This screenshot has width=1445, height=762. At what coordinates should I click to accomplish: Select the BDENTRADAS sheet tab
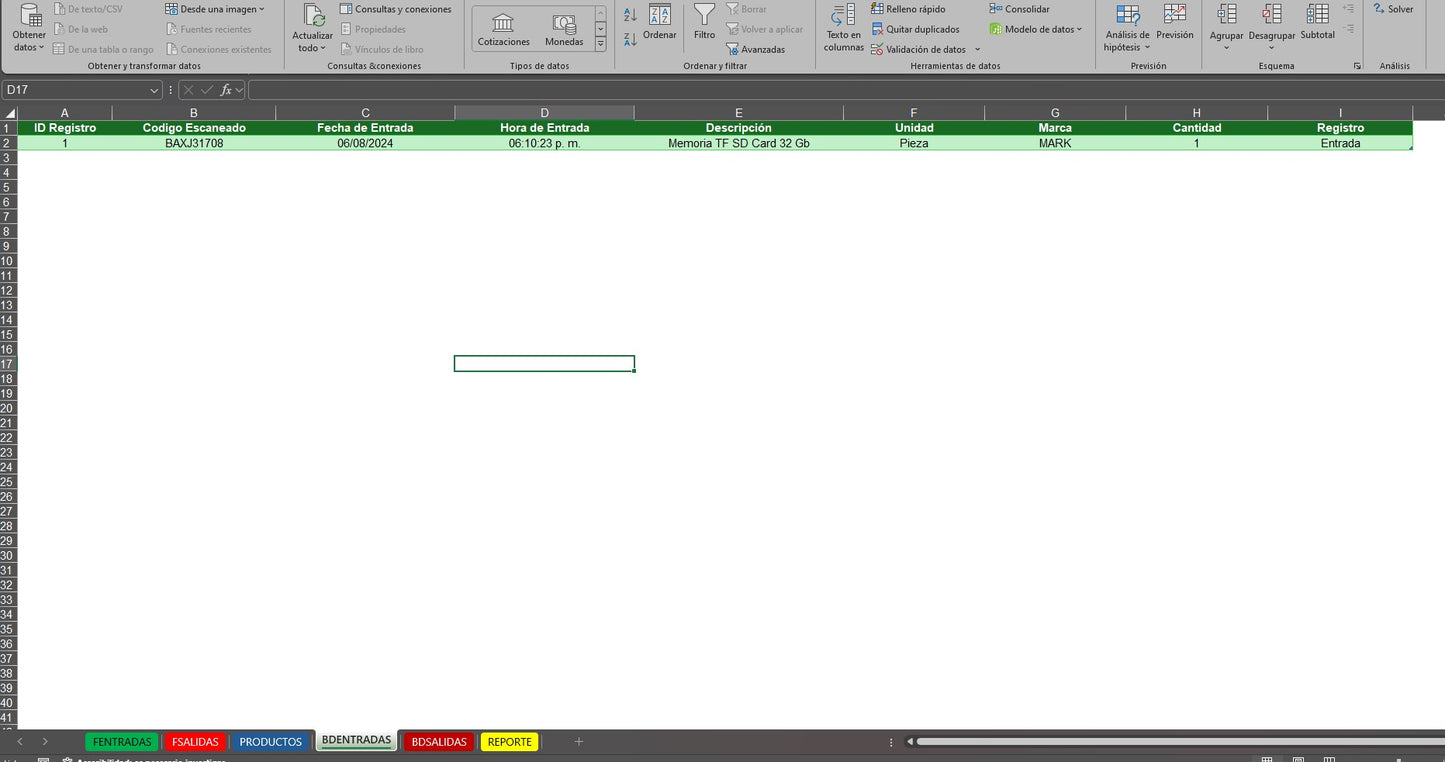[356, 741]
